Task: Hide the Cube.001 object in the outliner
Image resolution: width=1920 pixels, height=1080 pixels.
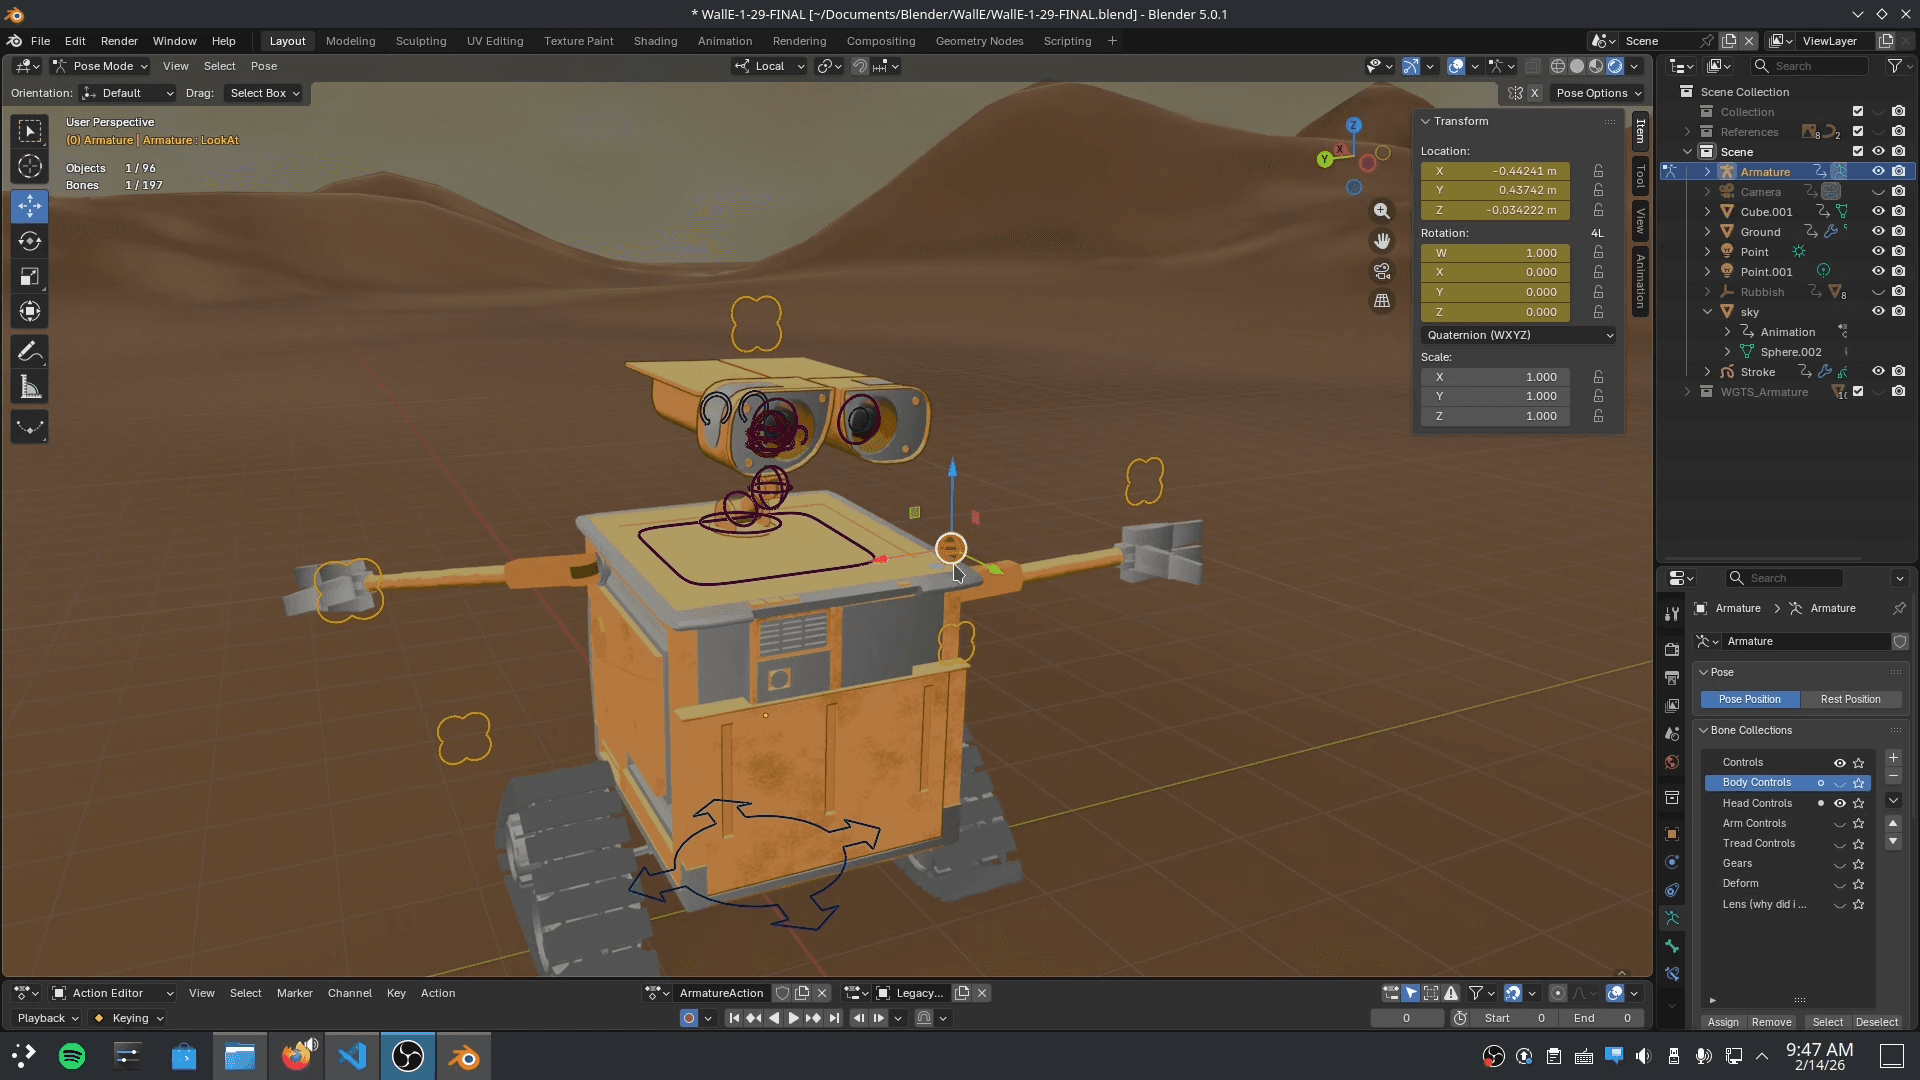Action: tap(1878, 211)
